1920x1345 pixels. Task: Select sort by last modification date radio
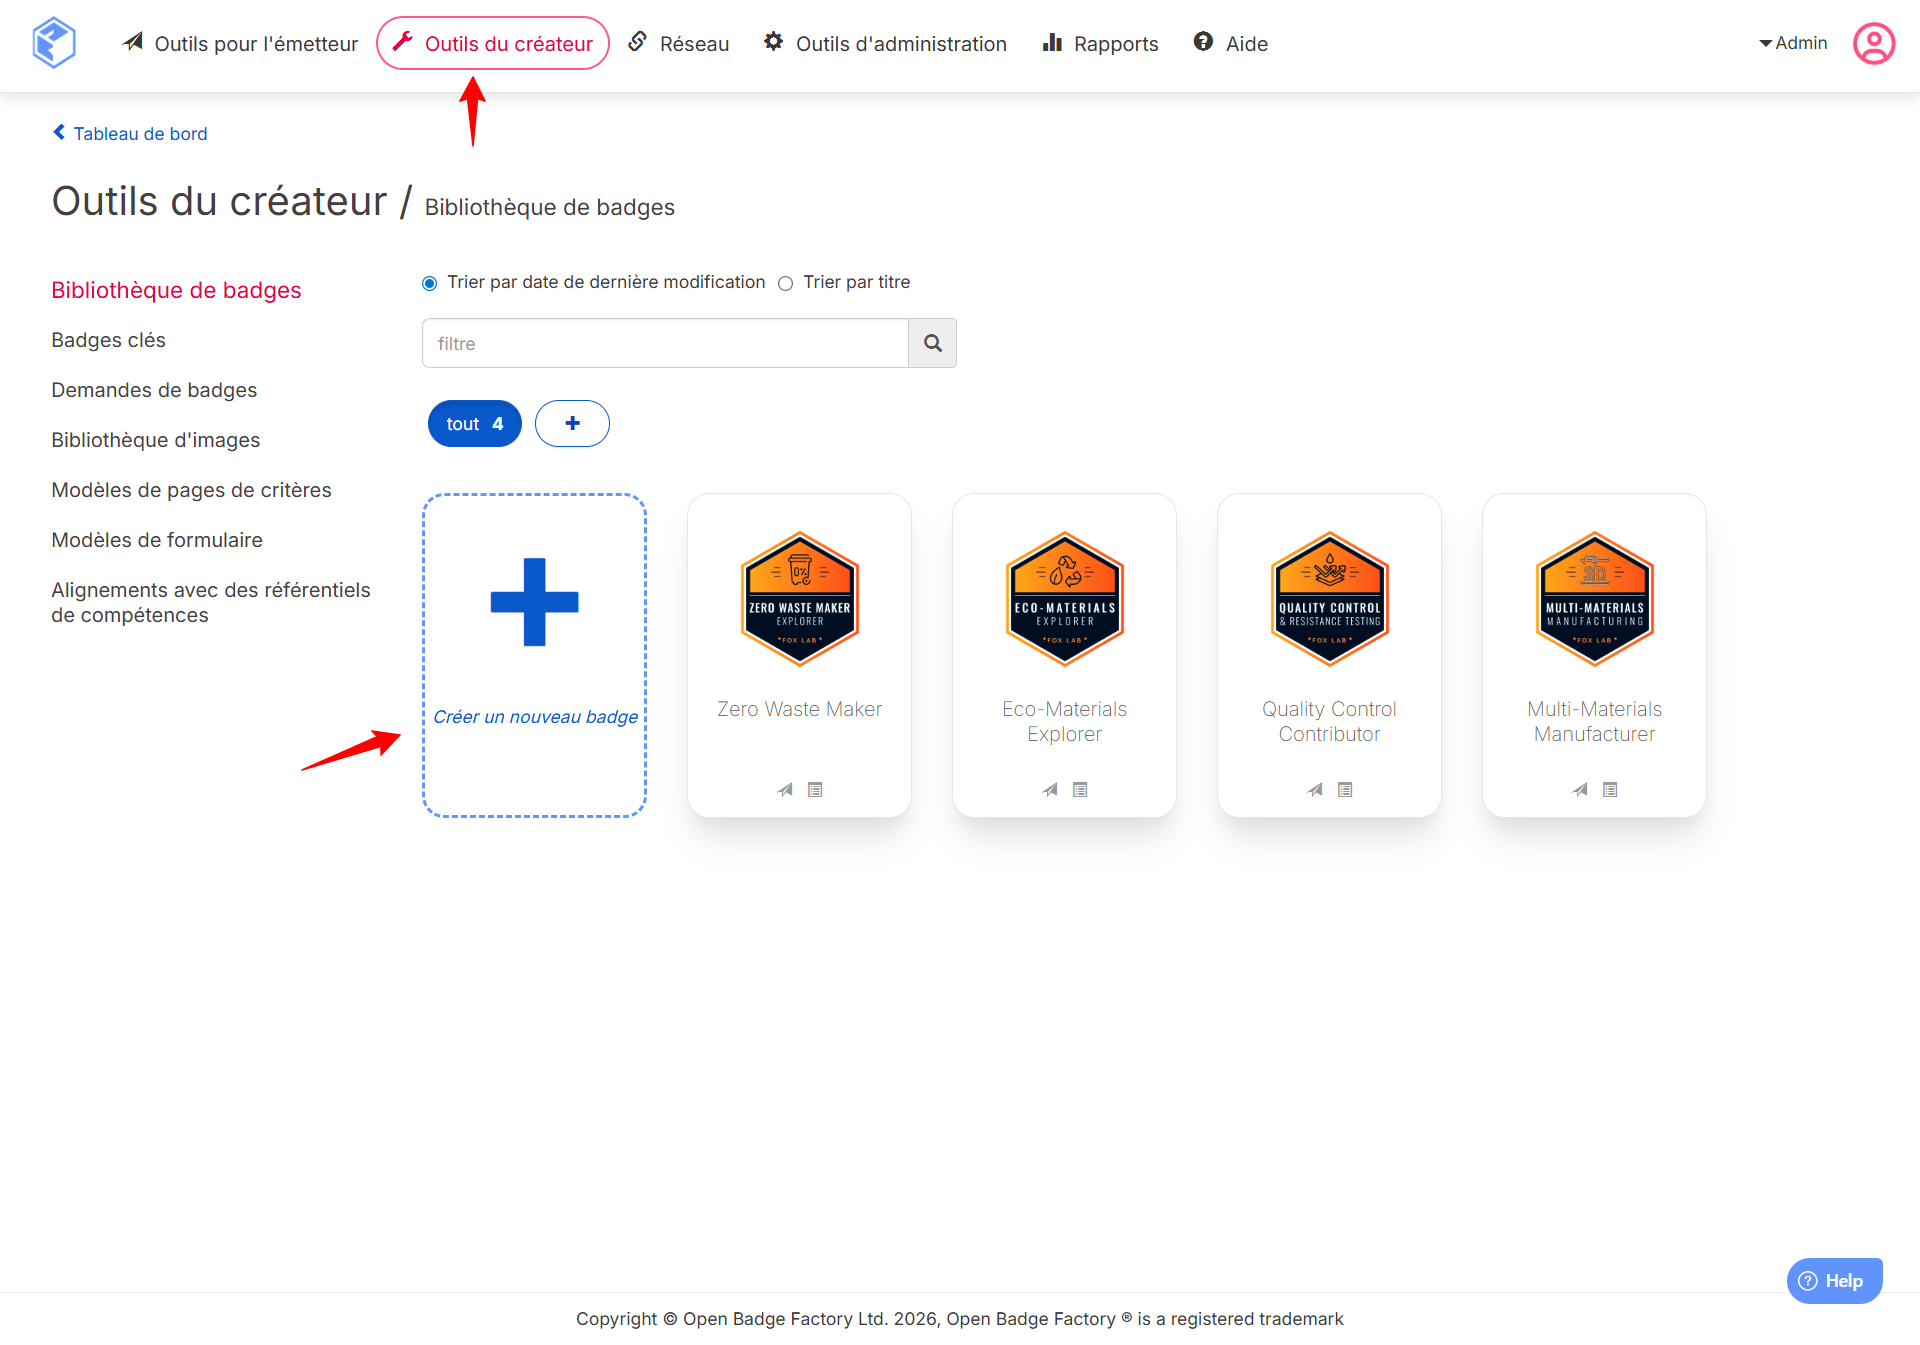(x=430, y=283)
